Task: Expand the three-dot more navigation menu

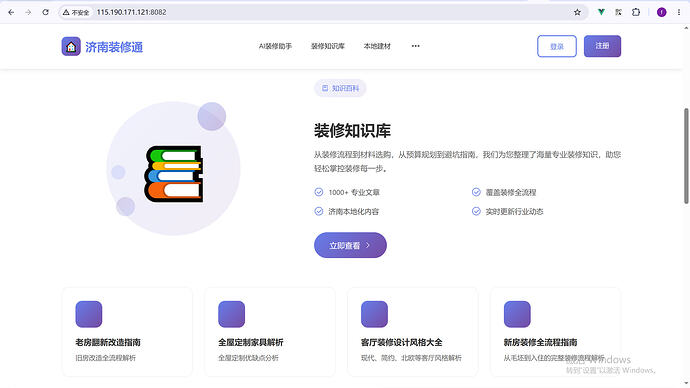Action: pos(415,46)
